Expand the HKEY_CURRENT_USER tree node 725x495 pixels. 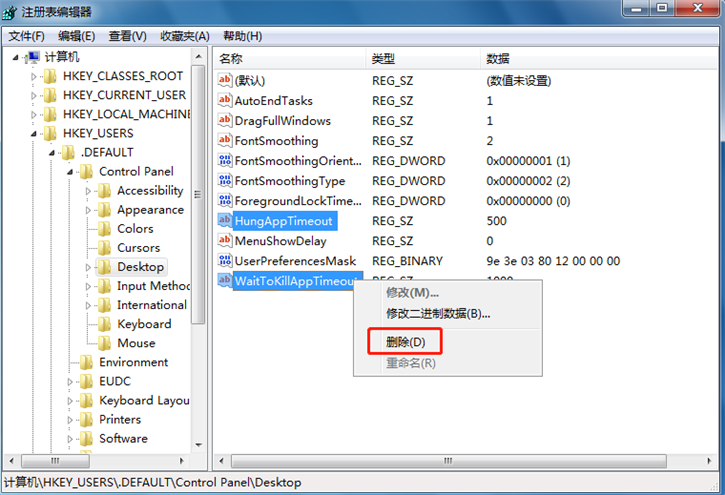click(34, 95)
